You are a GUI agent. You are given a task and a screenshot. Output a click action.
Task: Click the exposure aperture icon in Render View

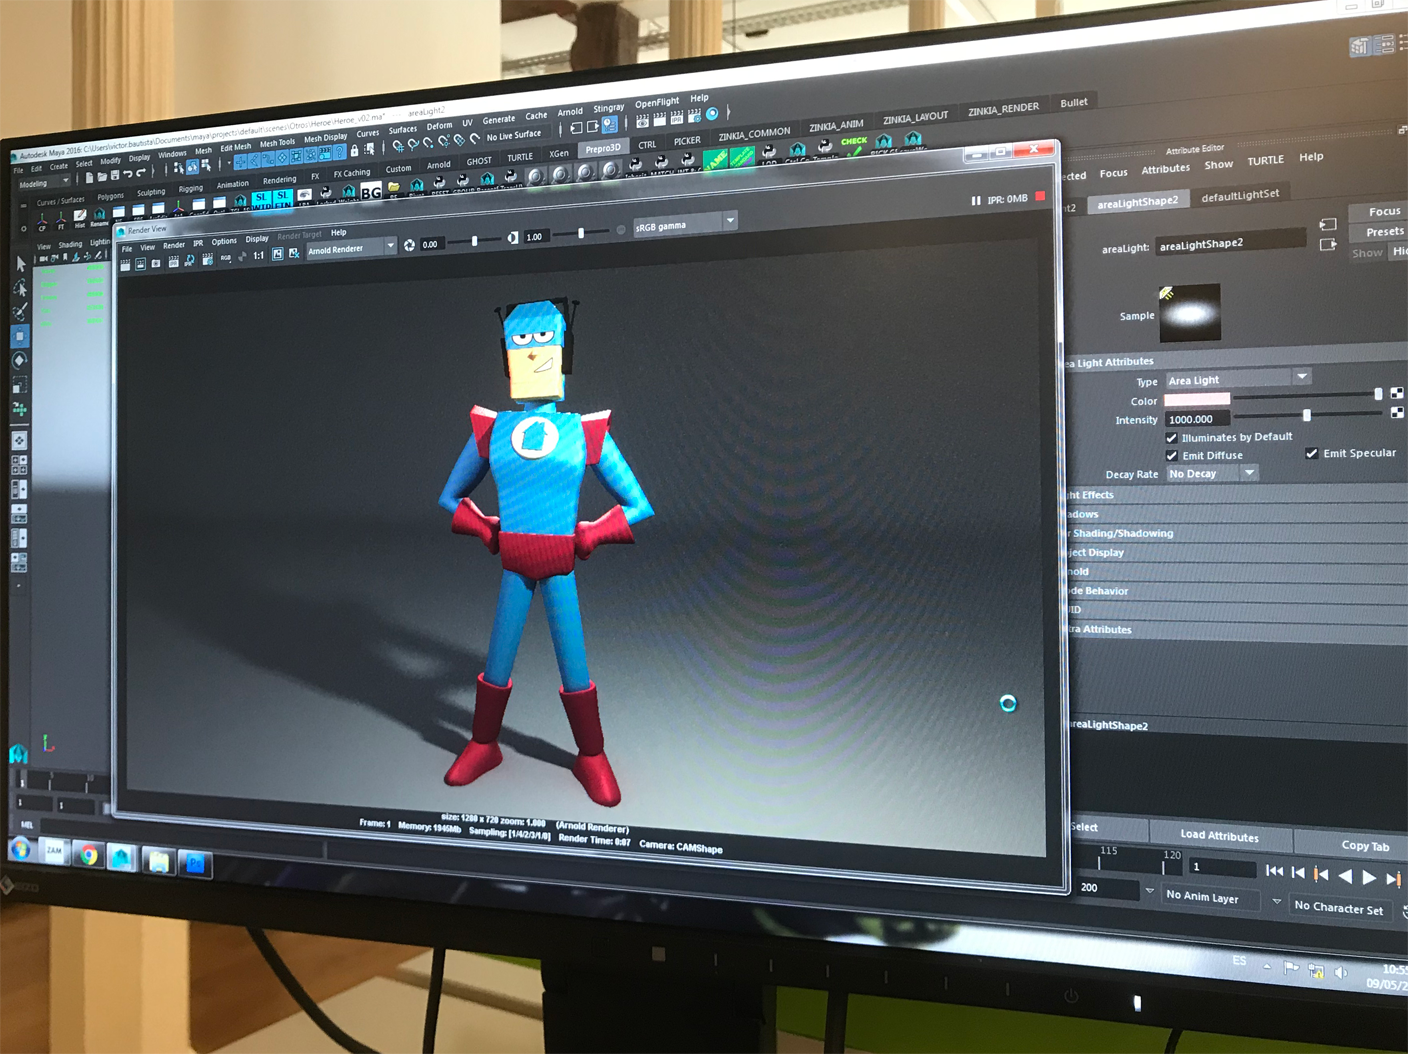click(409, 245)
